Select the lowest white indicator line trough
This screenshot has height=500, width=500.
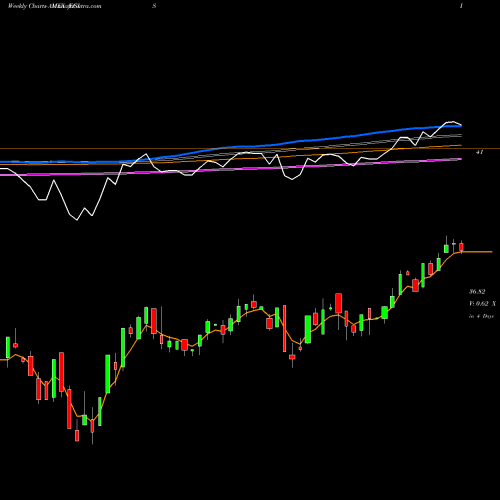[77, 220]
